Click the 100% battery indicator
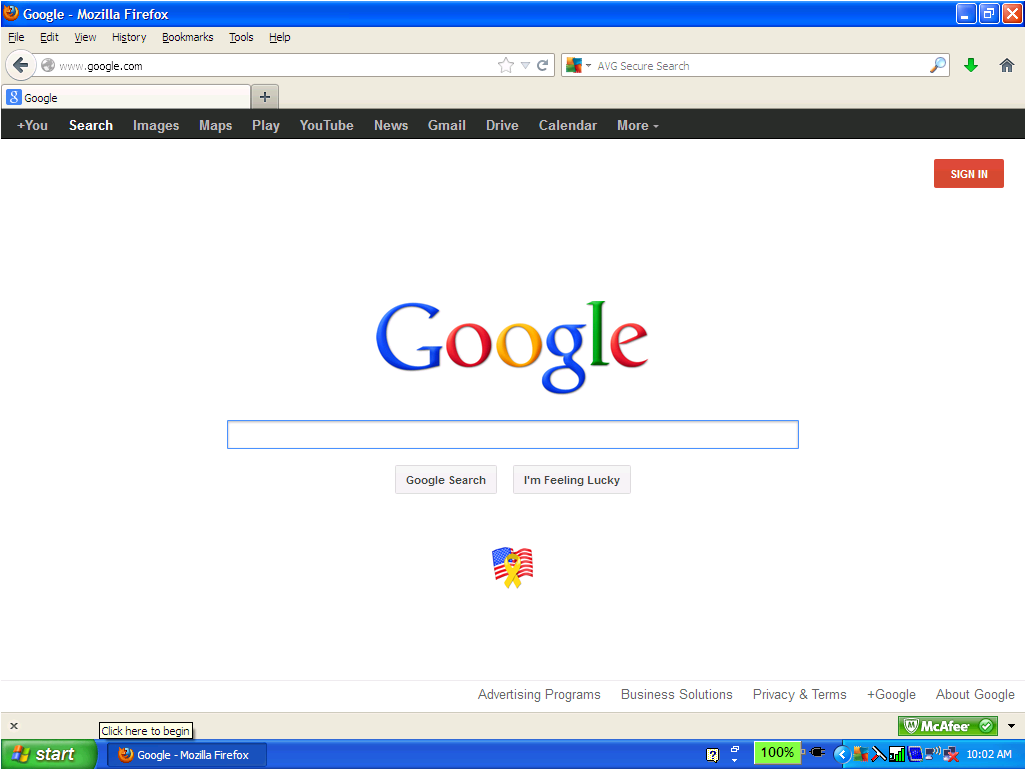The height and width of the screenshot is (770, 1026). pos(777,752)
